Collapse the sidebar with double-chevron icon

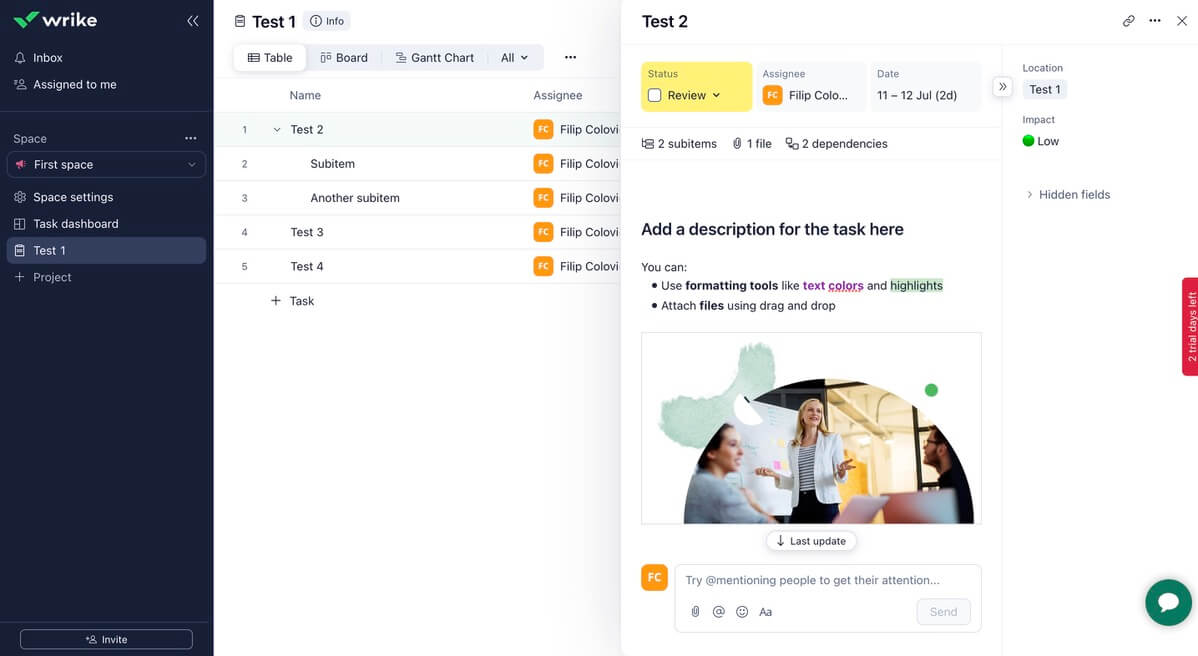tap(193, 21)
